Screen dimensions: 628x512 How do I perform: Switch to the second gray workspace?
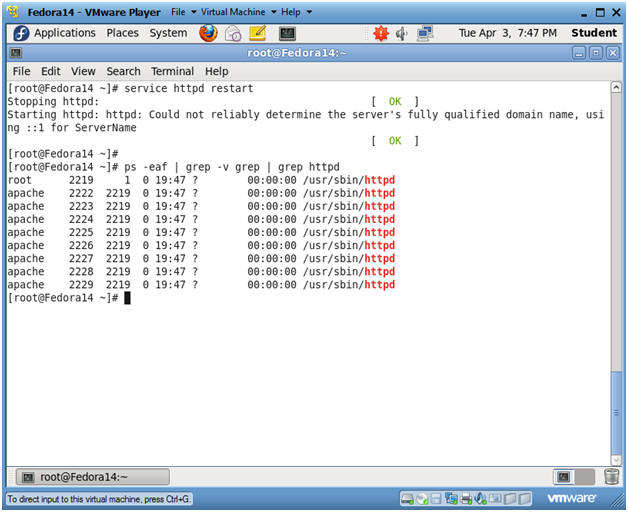point(584,477)
